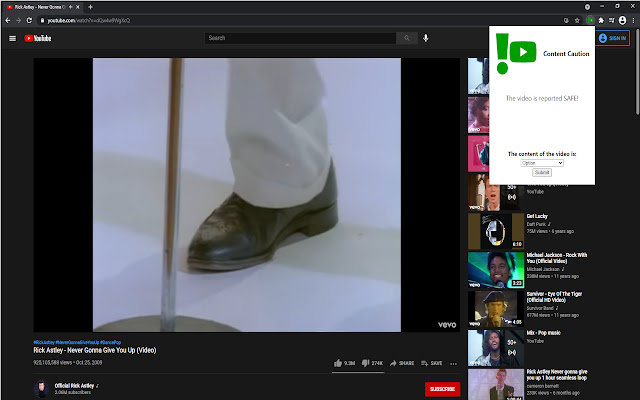Image resolution: width=640 pixels, height=400 pixels.
Task: Start voice search with the microphone icon
Action: tap(426, 38)
